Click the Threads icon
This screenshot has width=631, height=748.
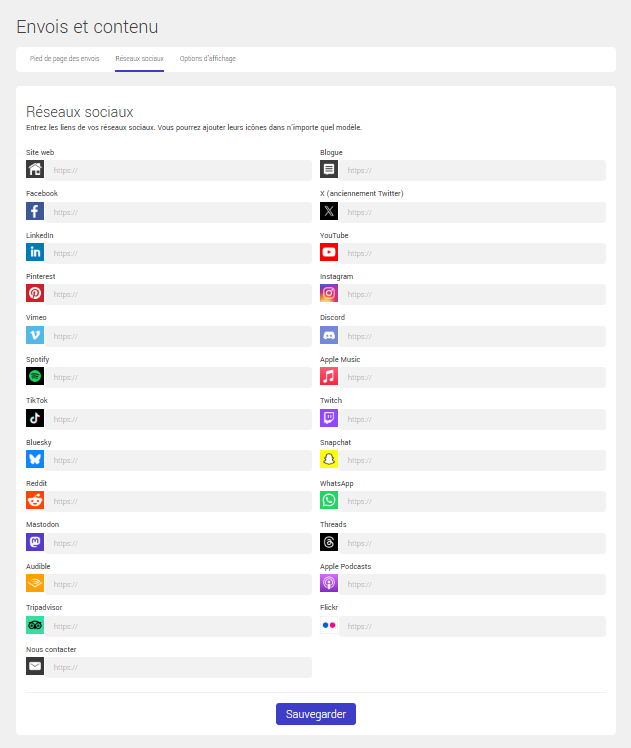point(329,542)
